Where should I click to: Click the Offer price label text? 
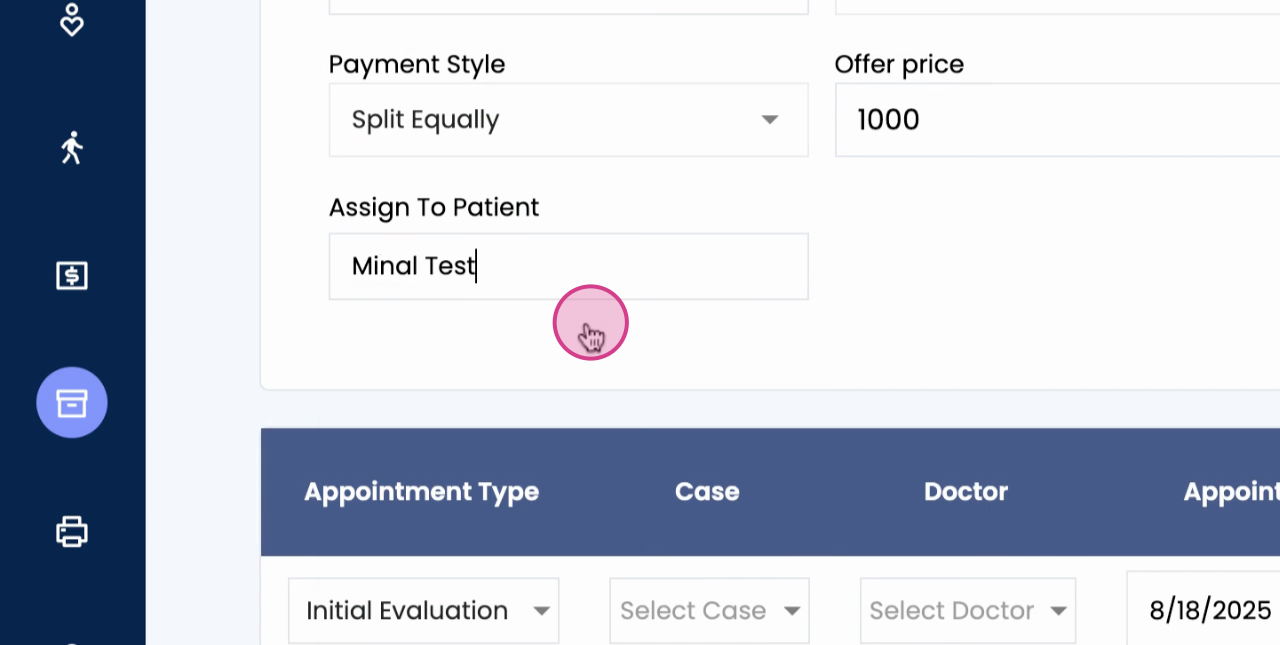coord(899,64)
